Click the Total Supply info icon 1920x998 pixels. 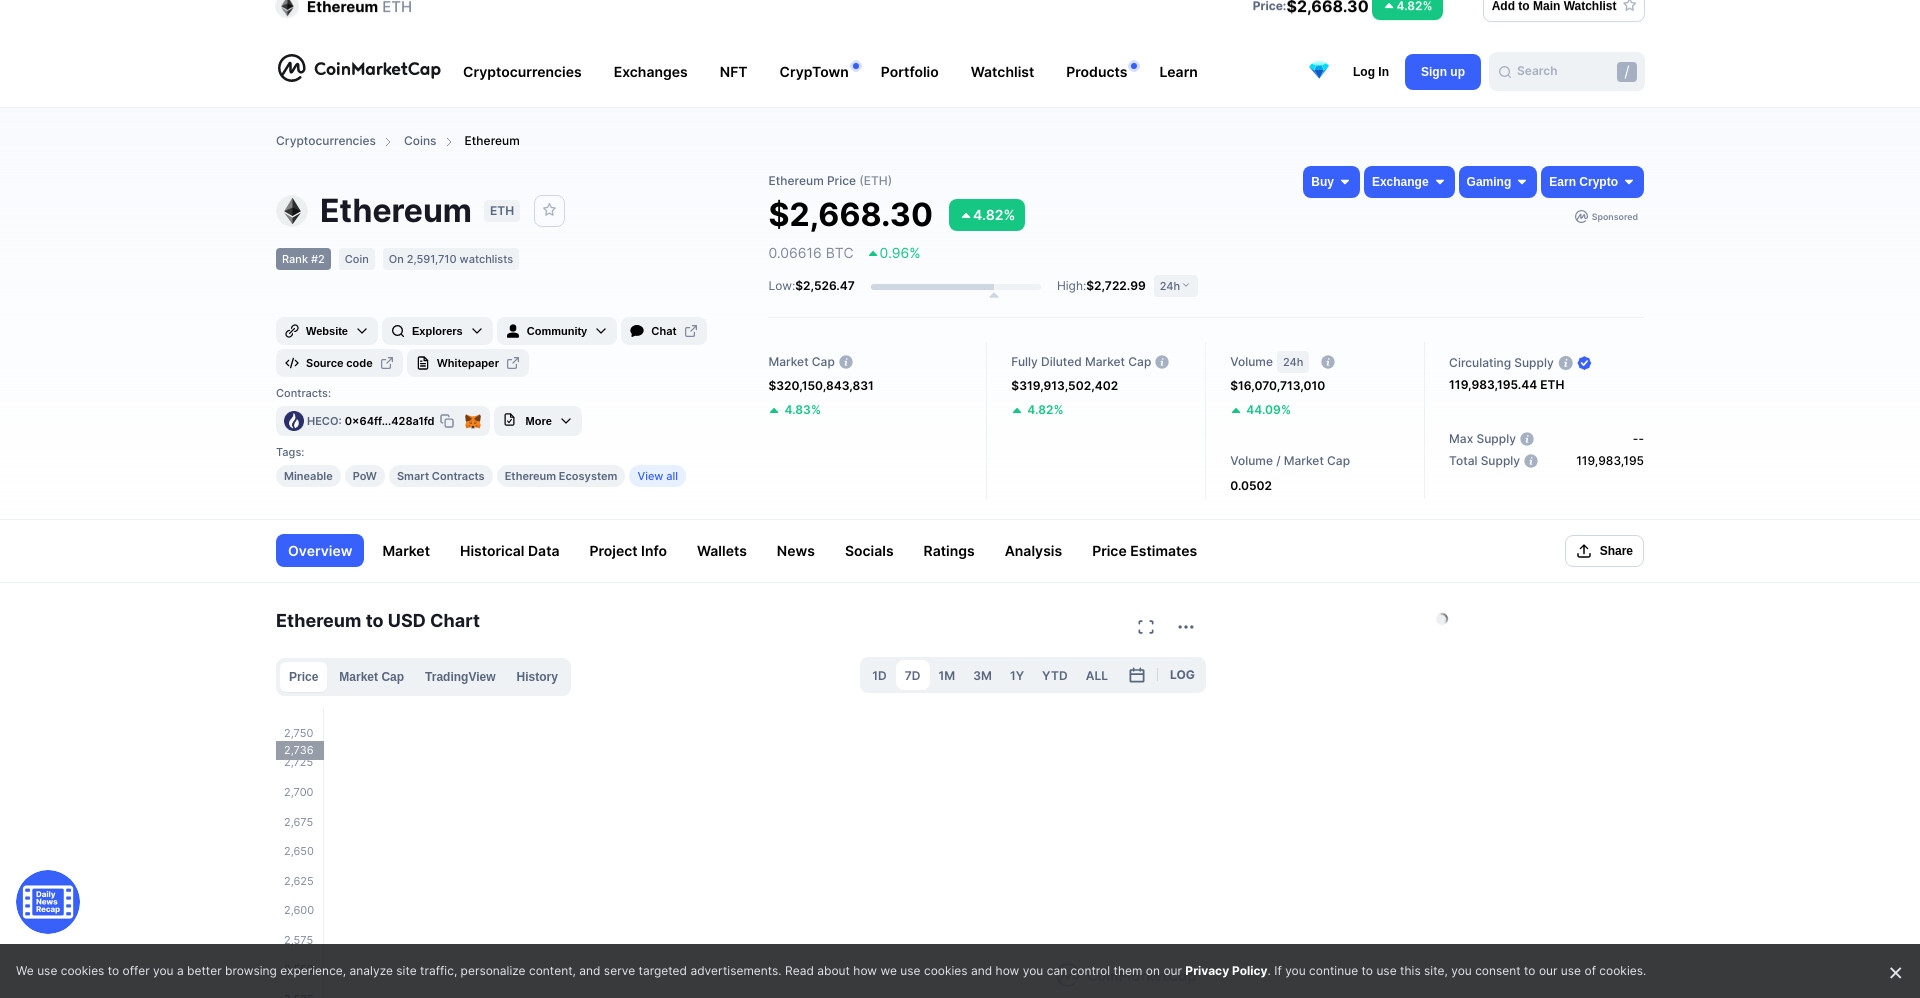[x=1531, y=461]
